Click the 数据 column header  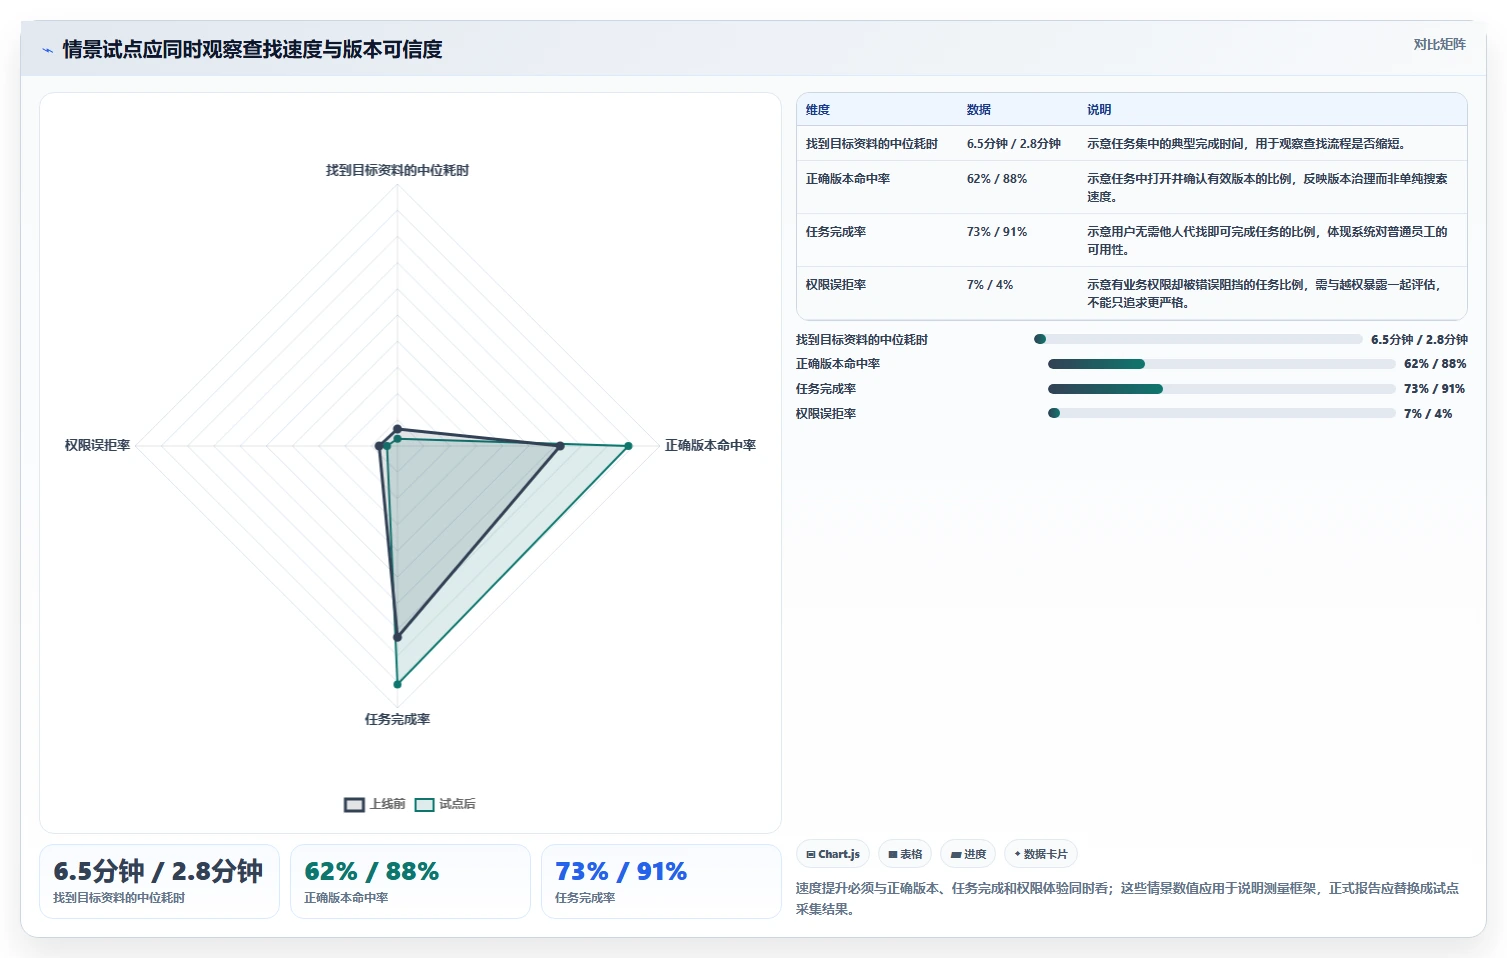[x=978, y=110]
